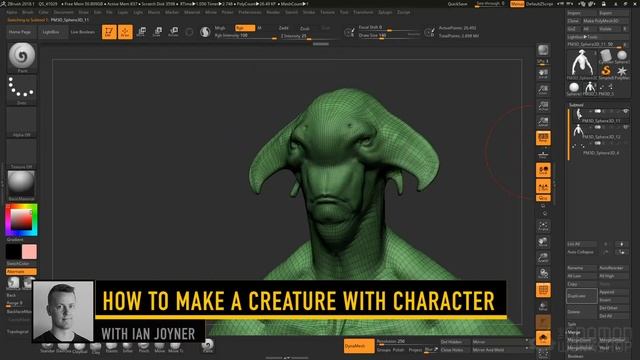640x360 pixels.
Task: Select the Rotate transform icon in top shelf
Action: click(173, 32)
